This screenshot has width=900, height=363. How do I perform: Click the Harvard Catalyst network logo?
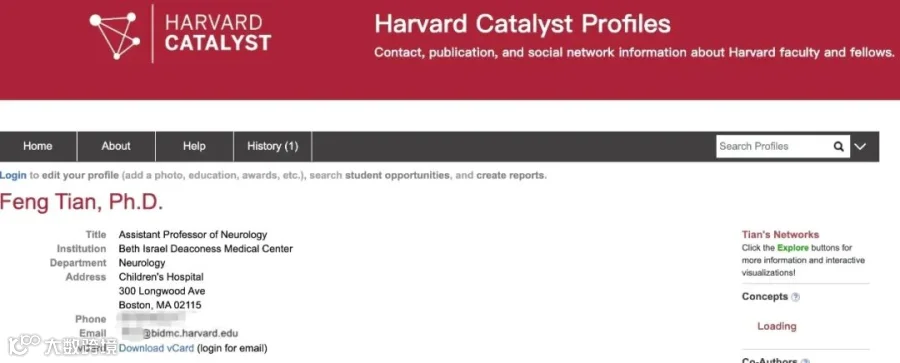tap(115, 36)
